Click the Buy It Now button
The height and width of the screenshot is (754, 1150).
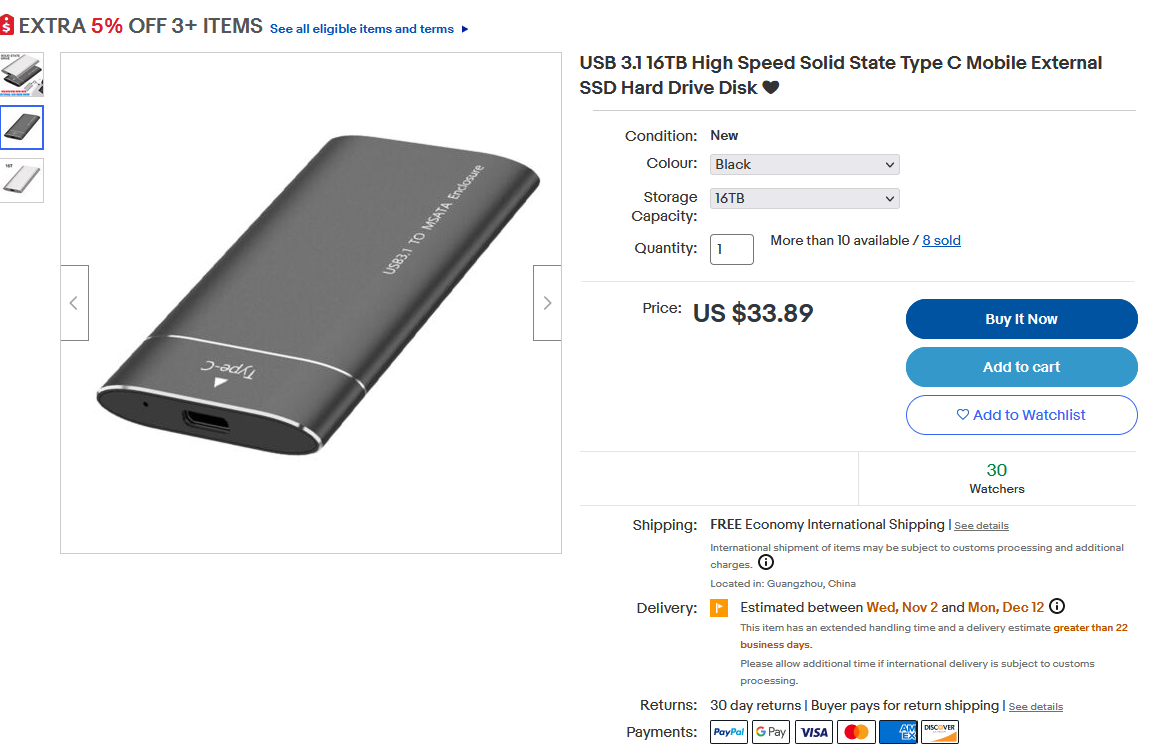(x=1022, y=319)
